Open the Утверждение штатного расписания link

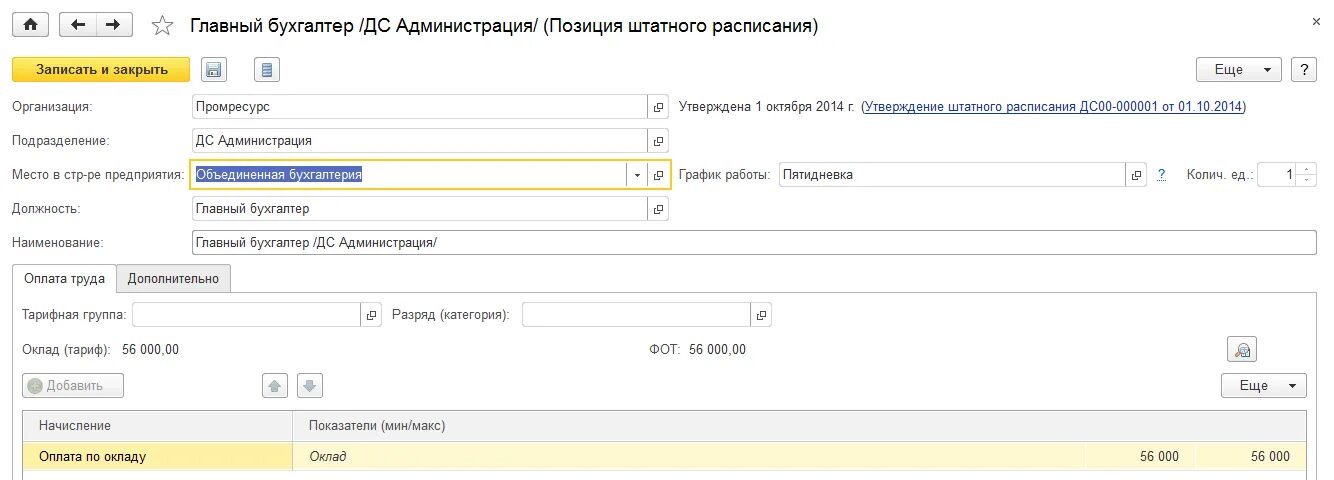1053,106
